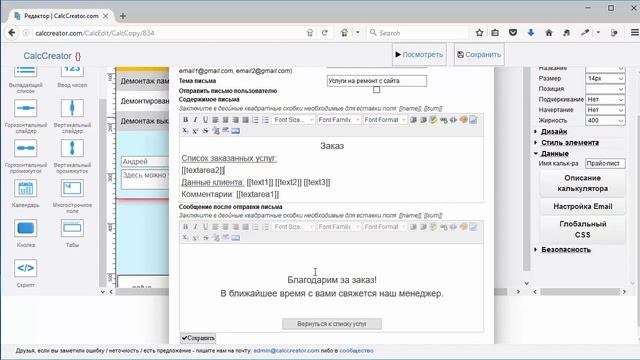This screenshot has width=640, height=360.
Task: Select the Редактор | CalcCreator.com browser tab
Action: tap(61, 16)
